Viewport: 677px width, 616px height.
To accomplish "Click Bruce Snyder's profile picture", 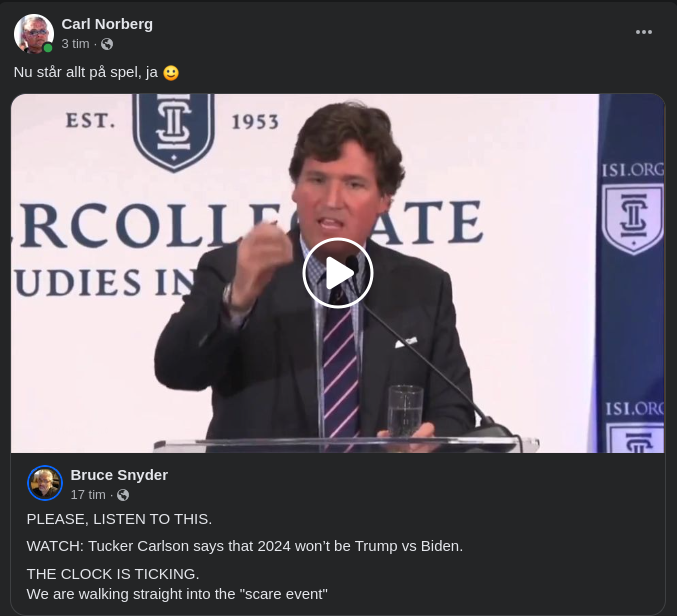I will point(45,483).
